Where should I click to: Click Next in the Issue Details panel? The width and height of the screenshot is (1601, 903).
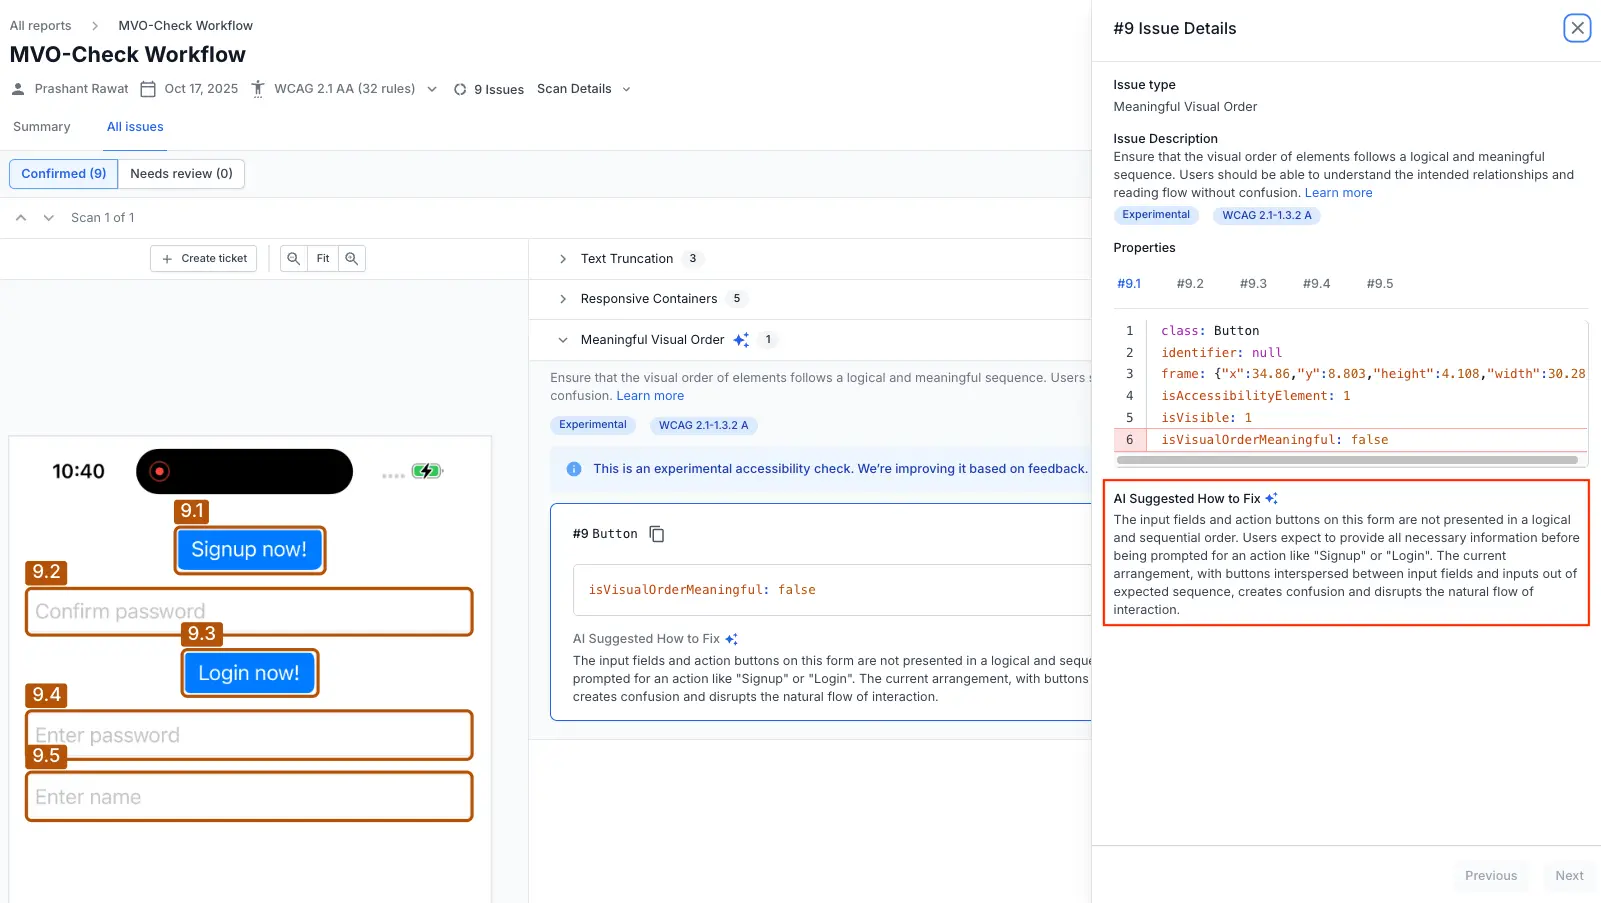tap(1568, 875)
